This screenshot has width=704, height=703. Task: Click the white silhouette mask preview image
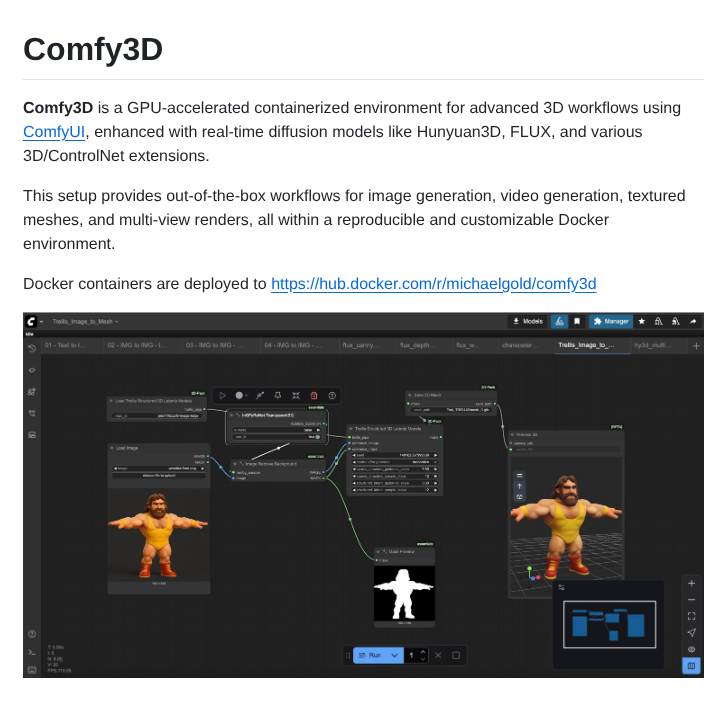(x=404, y=593)
